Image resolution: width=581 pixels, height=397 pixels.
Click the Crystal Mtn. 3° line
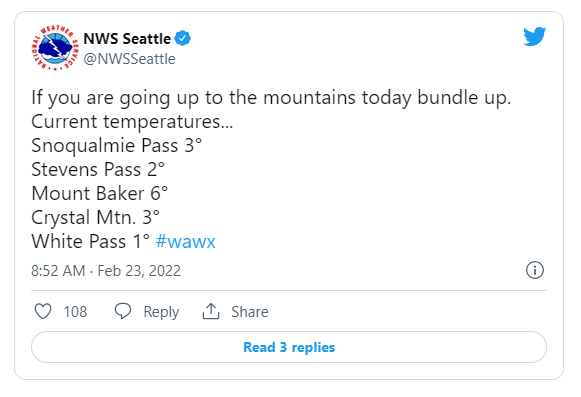[x=96, y=218]
